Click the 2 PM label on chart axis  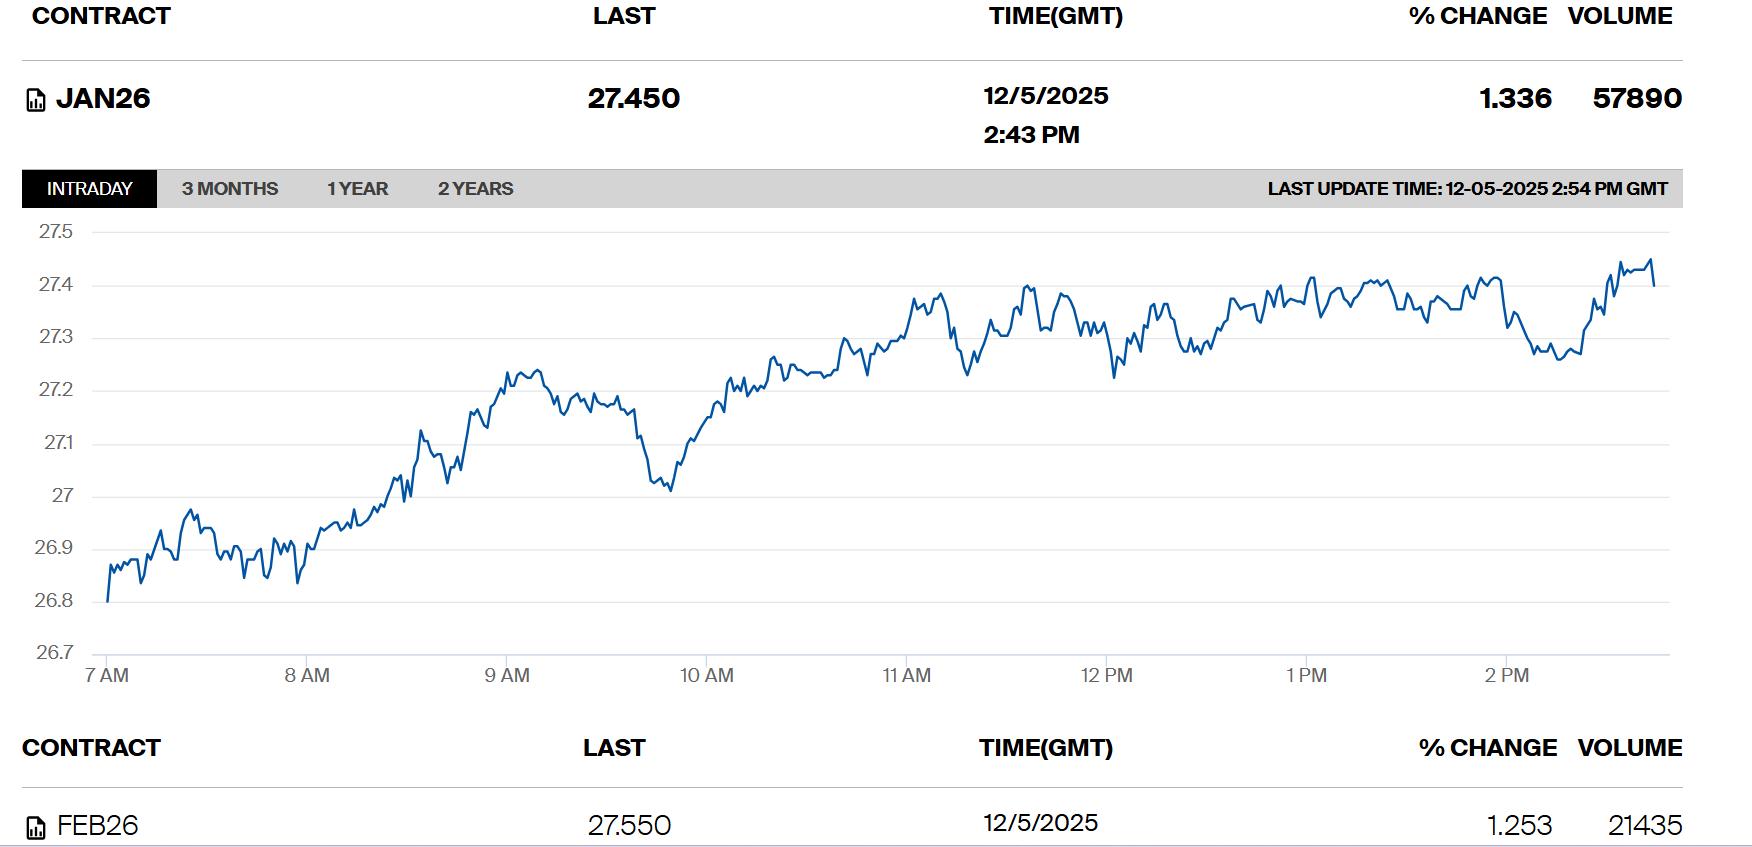point(1506,675)
